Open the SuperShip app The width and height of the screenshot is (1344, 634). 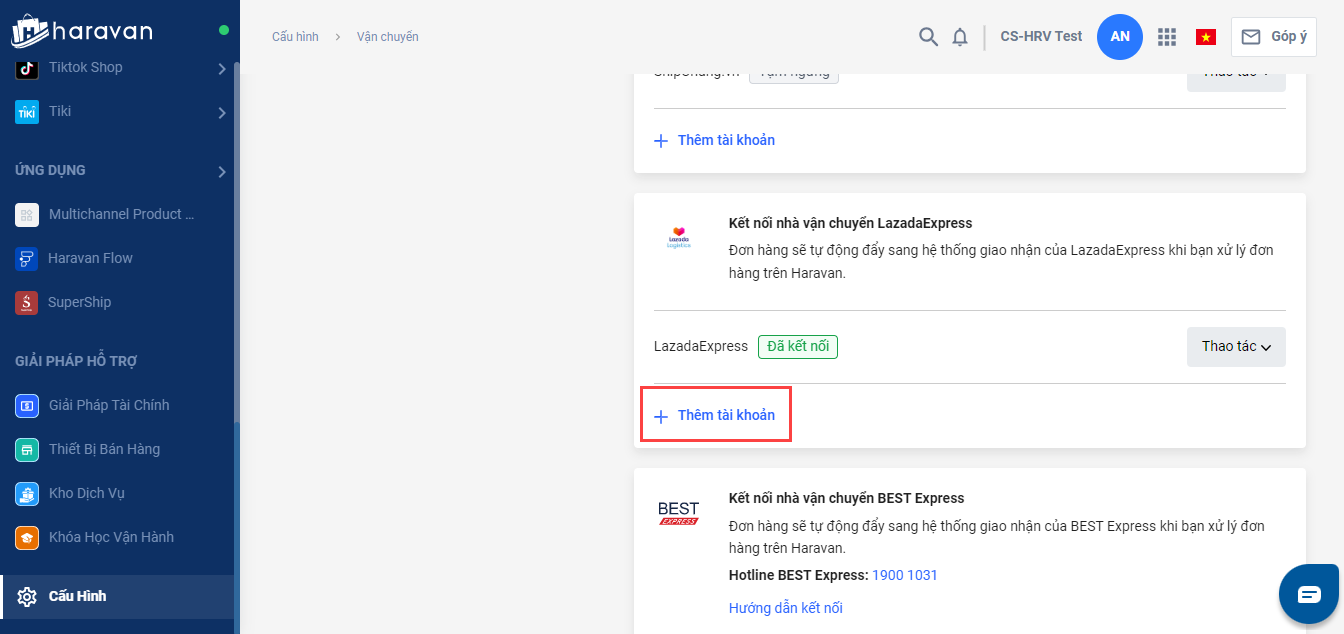tap(79, 302)
